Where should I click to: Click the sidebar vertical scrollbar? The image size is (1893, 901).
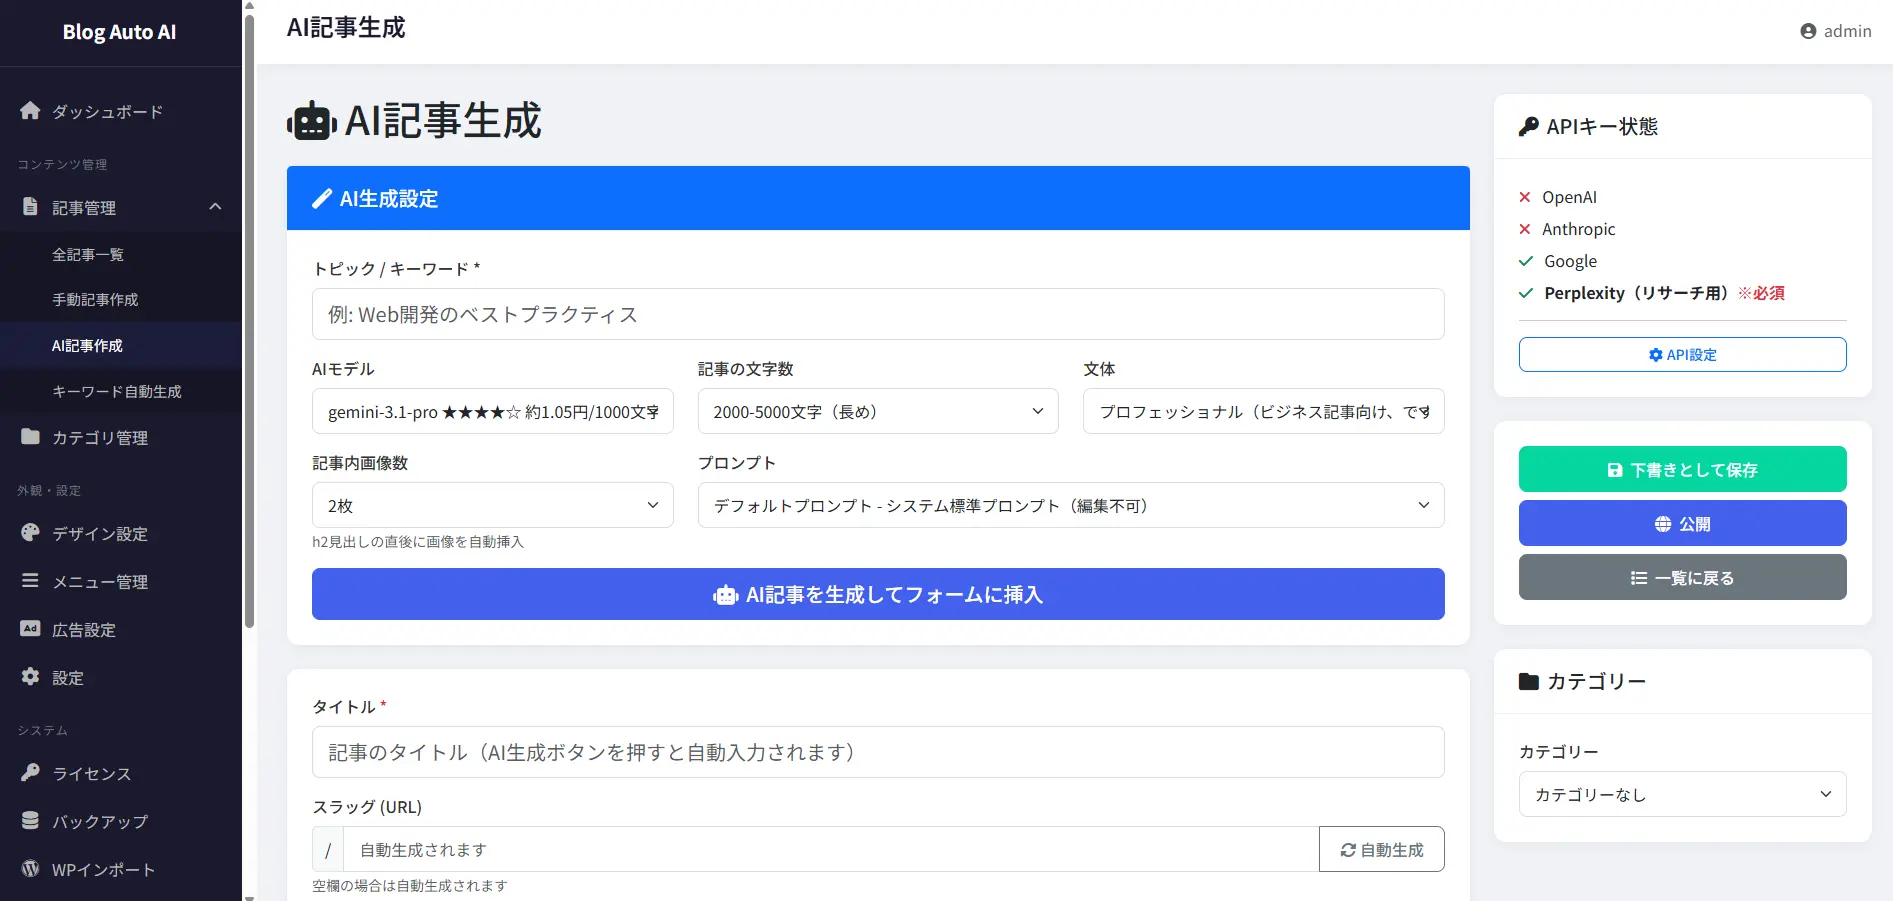(249, 320)
